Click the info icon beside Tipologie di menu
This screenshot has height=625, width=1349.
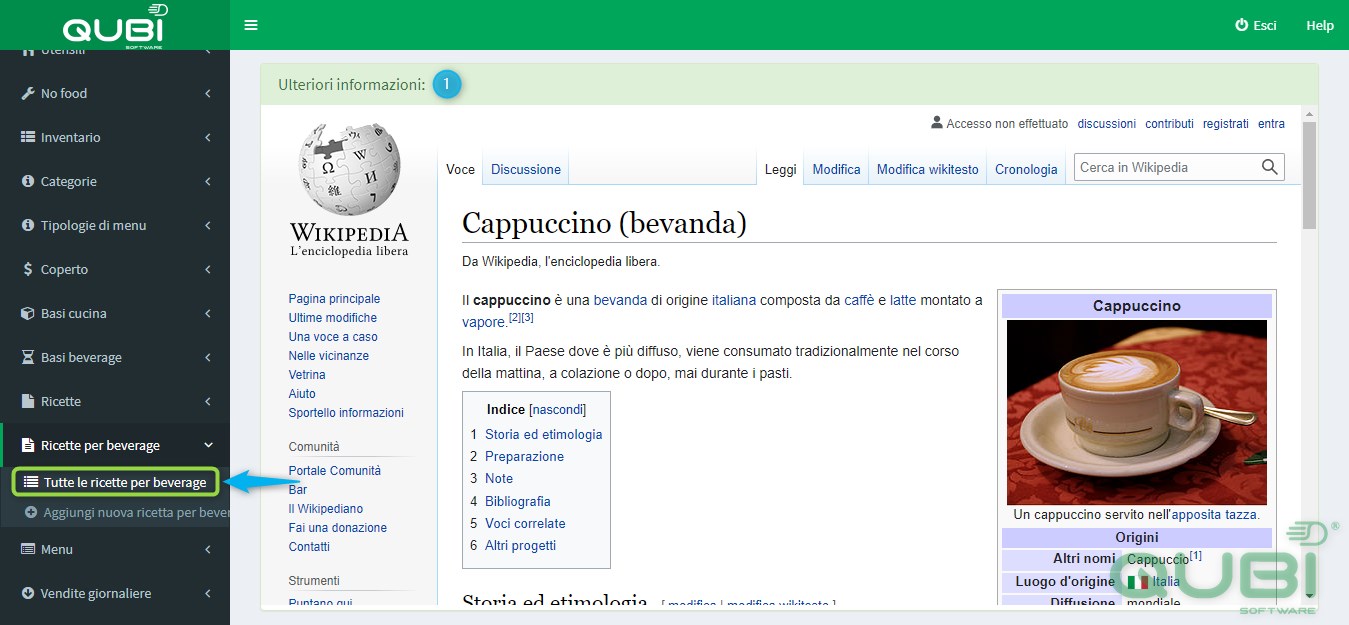pos(28,225)
